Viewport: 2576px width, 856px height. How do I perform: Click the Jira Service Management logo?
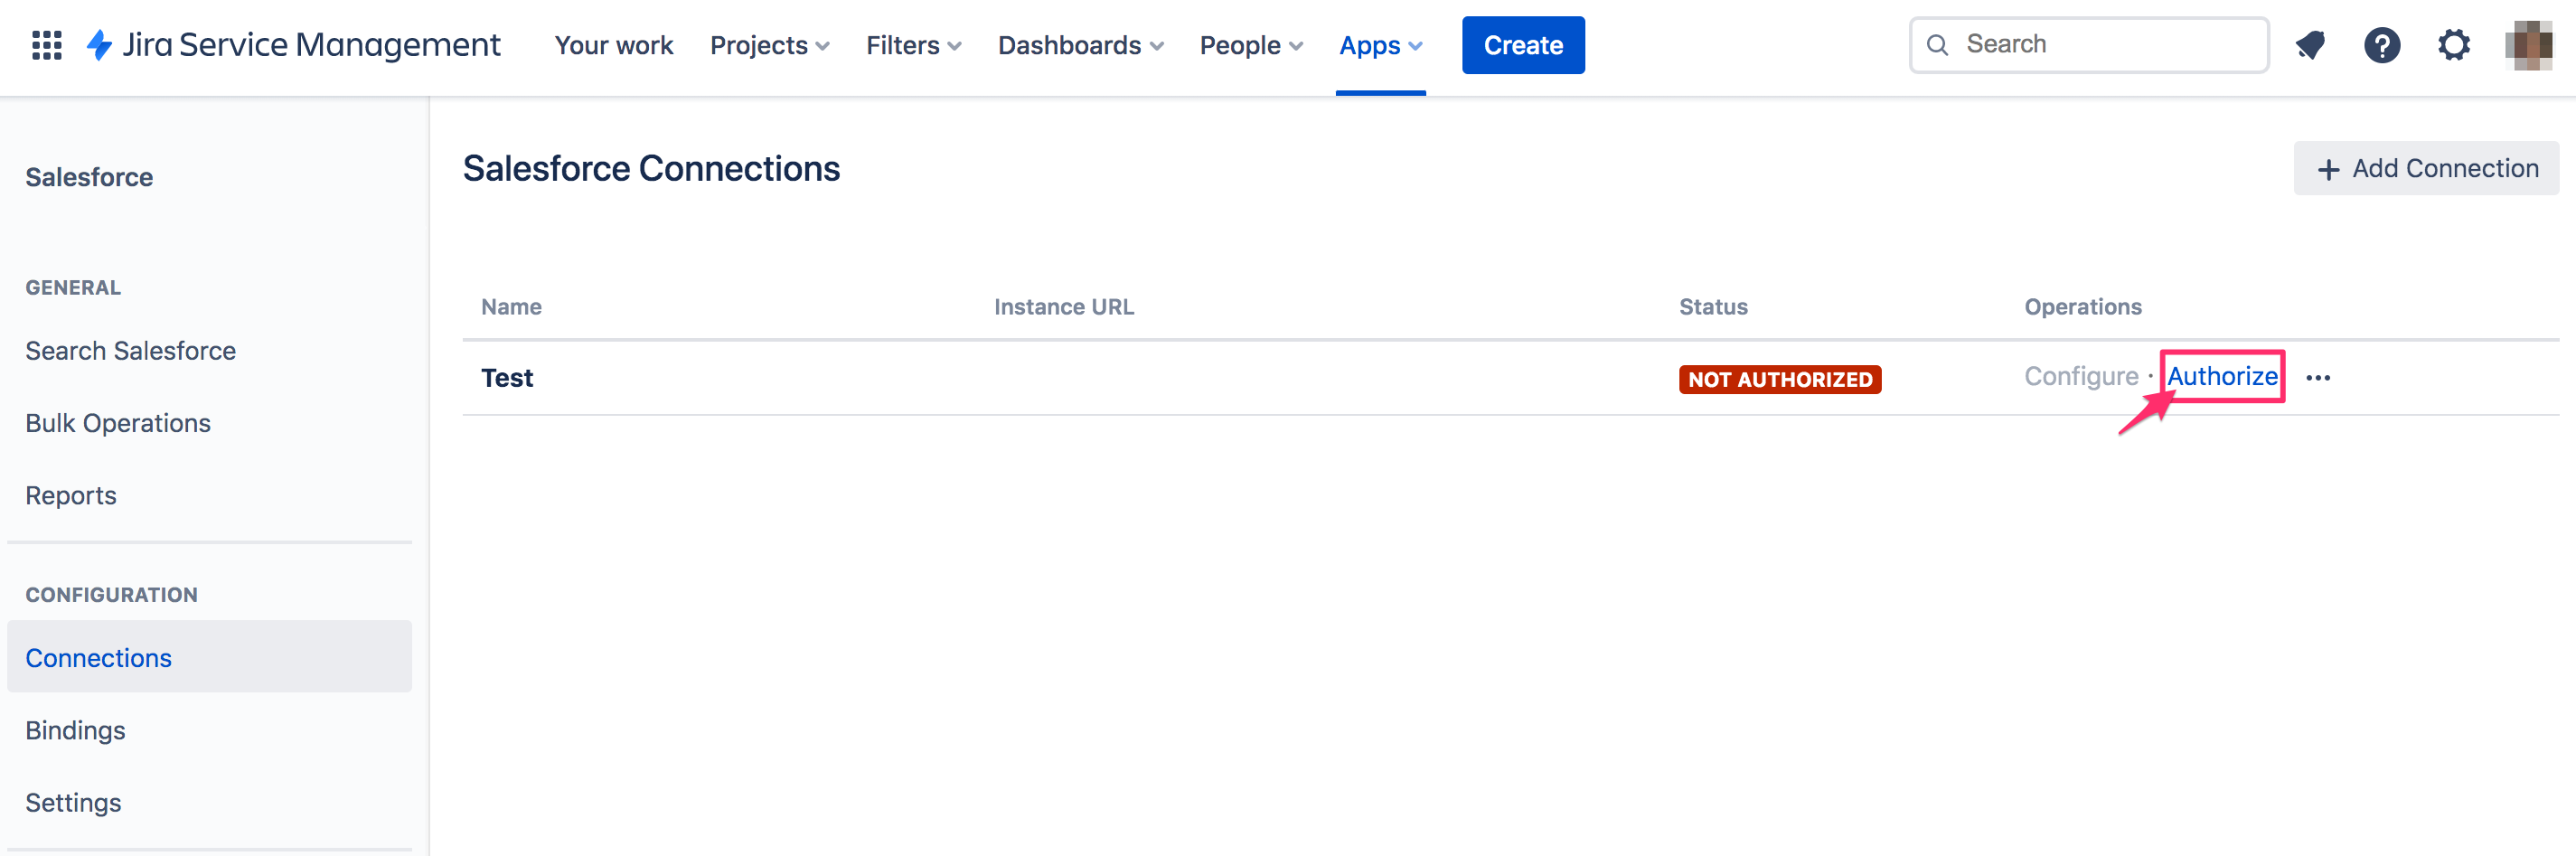[293, 45]
